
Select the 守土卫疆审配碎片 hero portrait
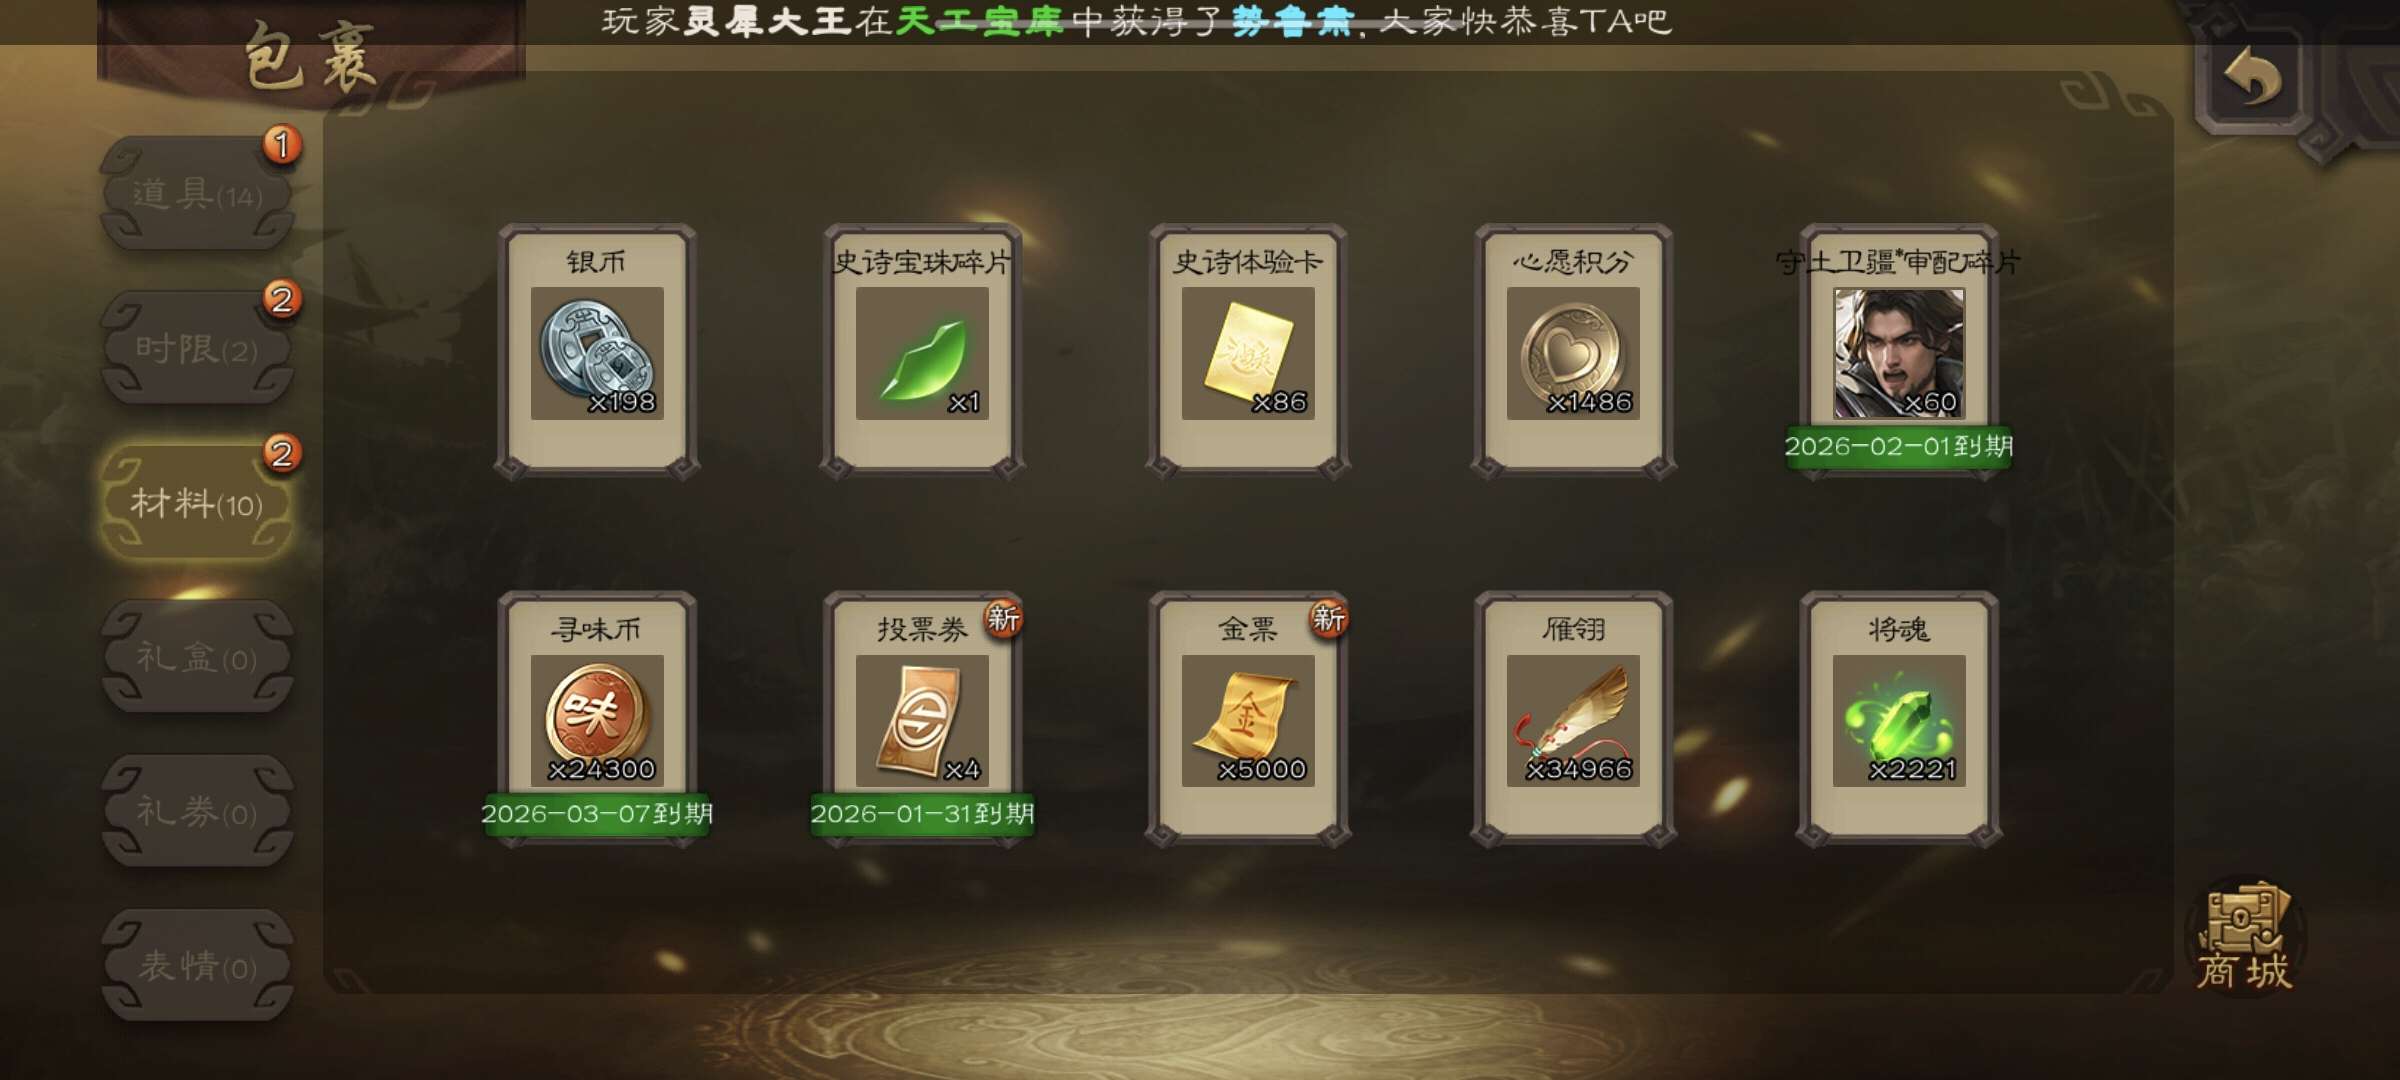(1898, 352)
